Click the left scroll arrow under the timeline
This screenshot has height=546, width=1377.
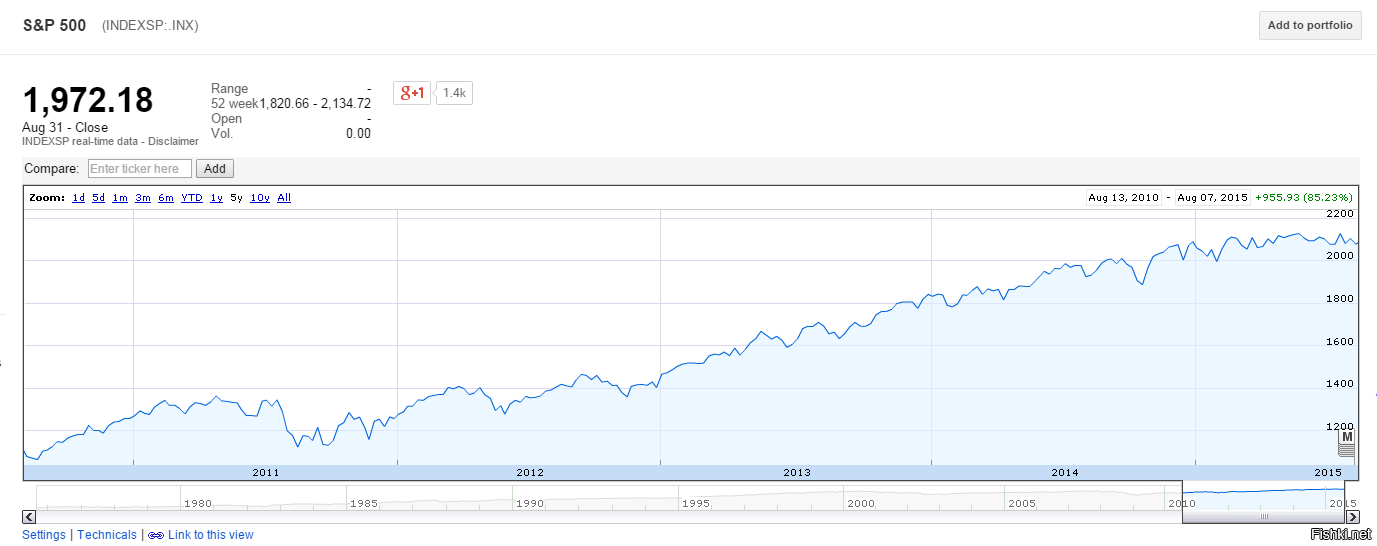point(29,517)
